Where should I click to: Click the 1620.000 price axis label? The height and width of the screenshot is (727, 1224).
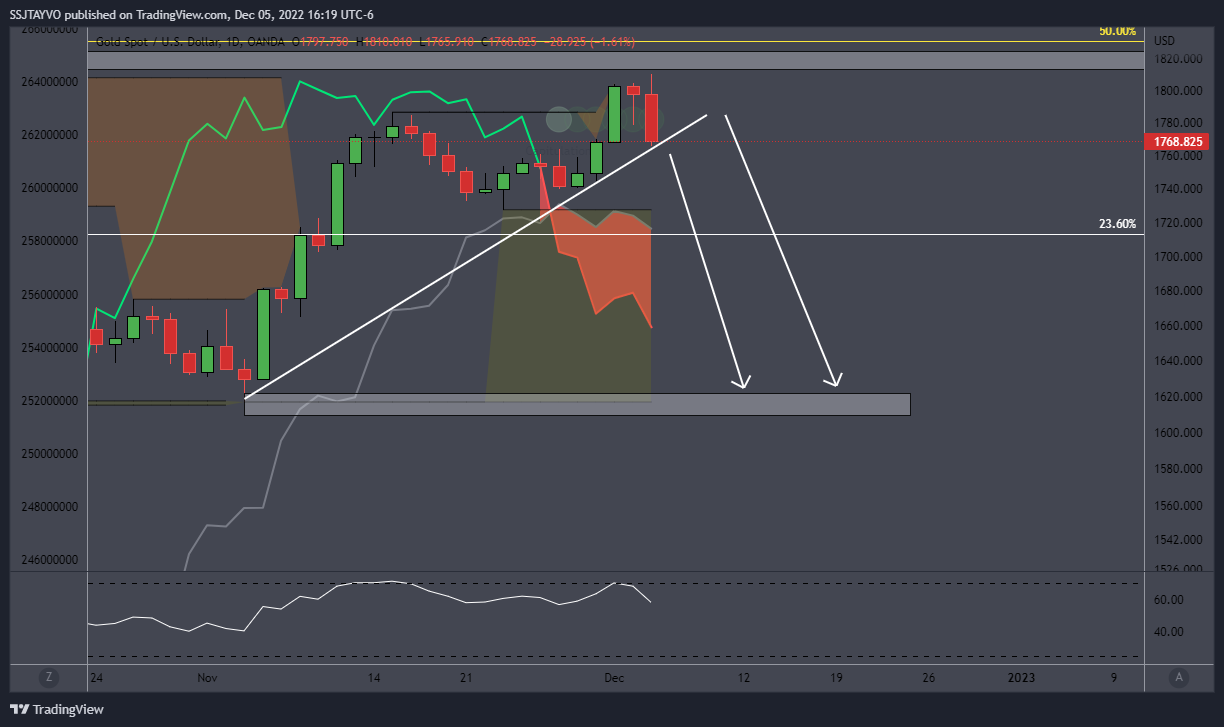[1176, 397]
